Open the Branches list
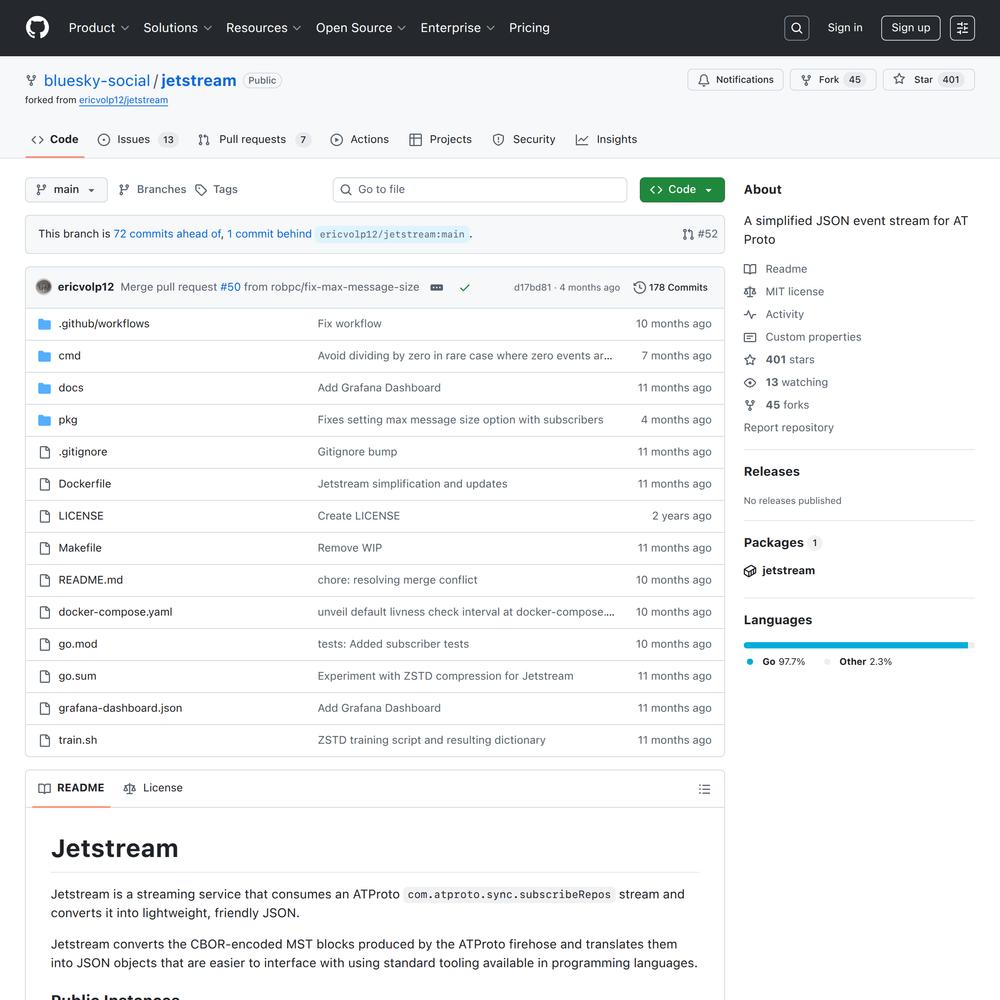Viewport: 1000px width, 1000px height. 152,189
